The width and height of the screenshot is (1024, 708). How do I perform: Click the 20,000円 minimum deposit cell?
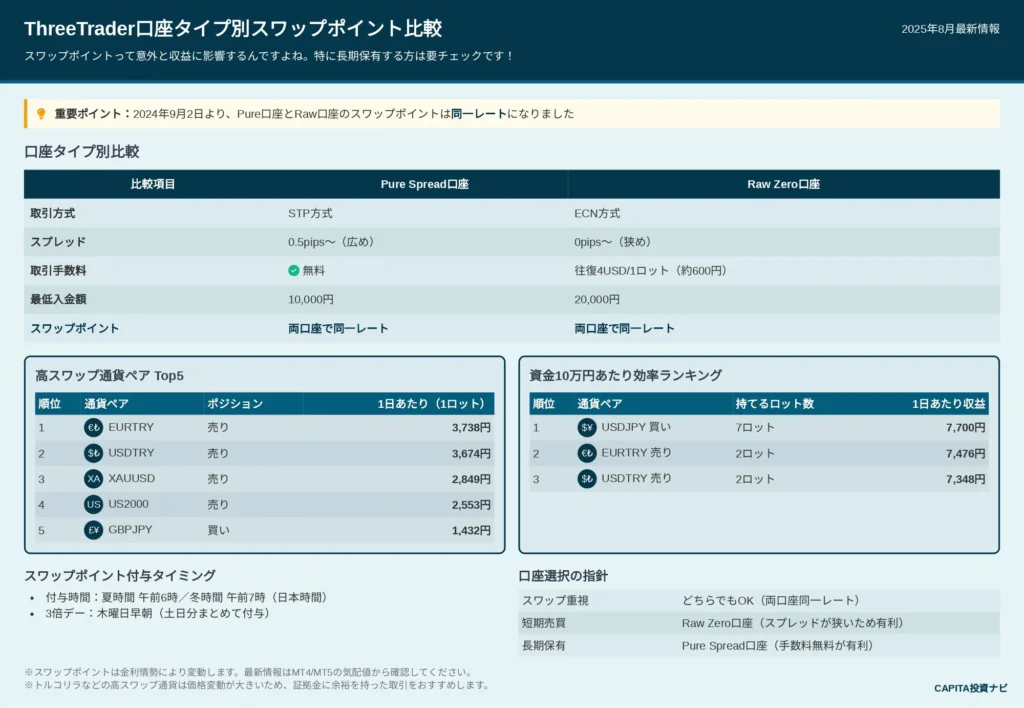(597, 299)
